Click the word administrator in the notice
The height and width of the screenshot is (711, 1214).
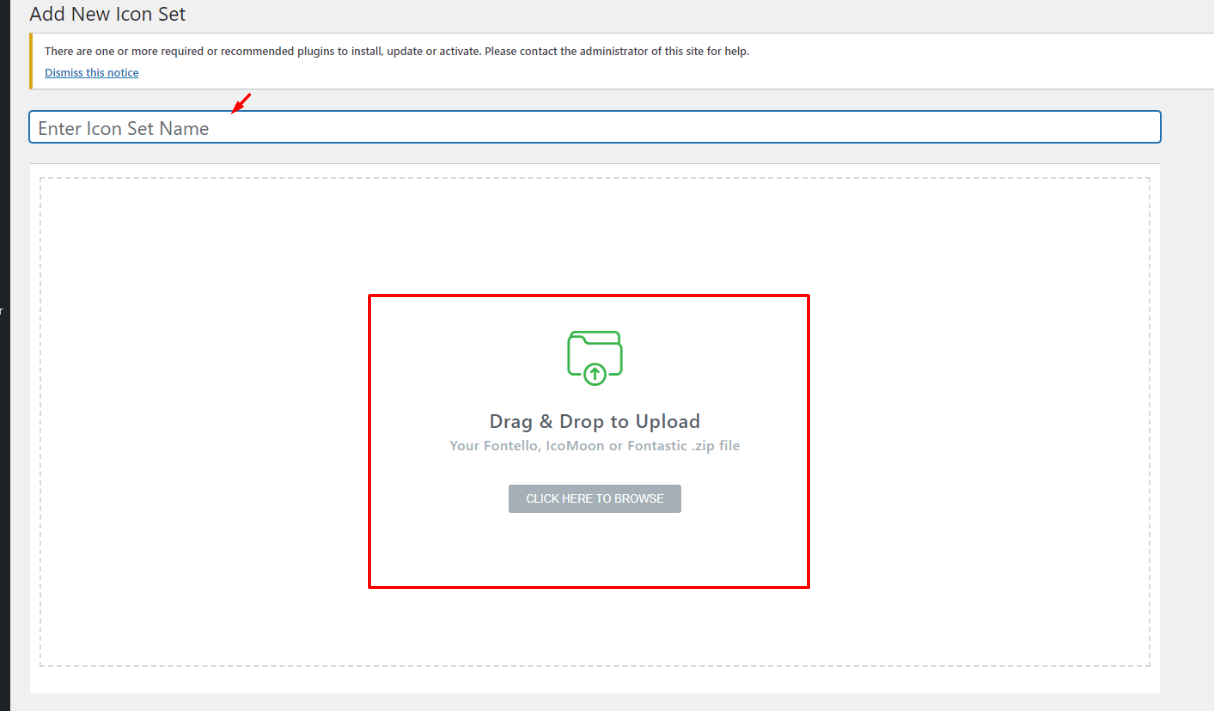tap(616, 51)
